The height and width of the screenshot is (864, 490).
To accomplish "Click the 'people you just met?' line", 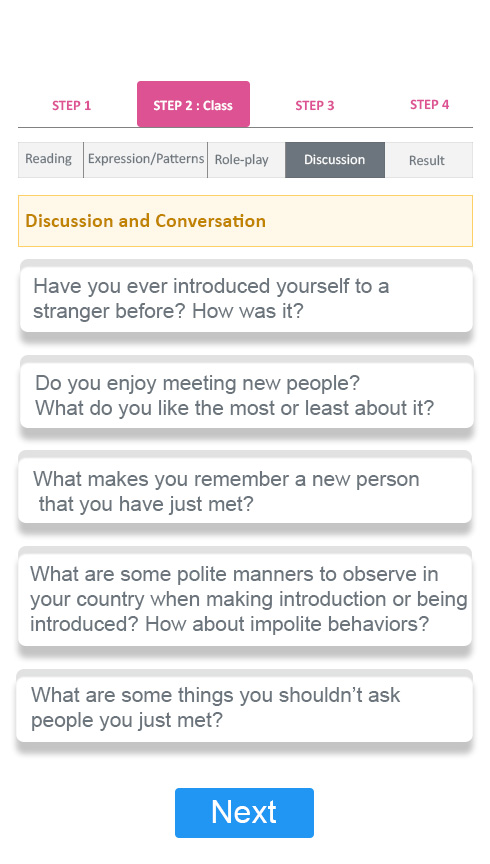I will click(127, 720).
